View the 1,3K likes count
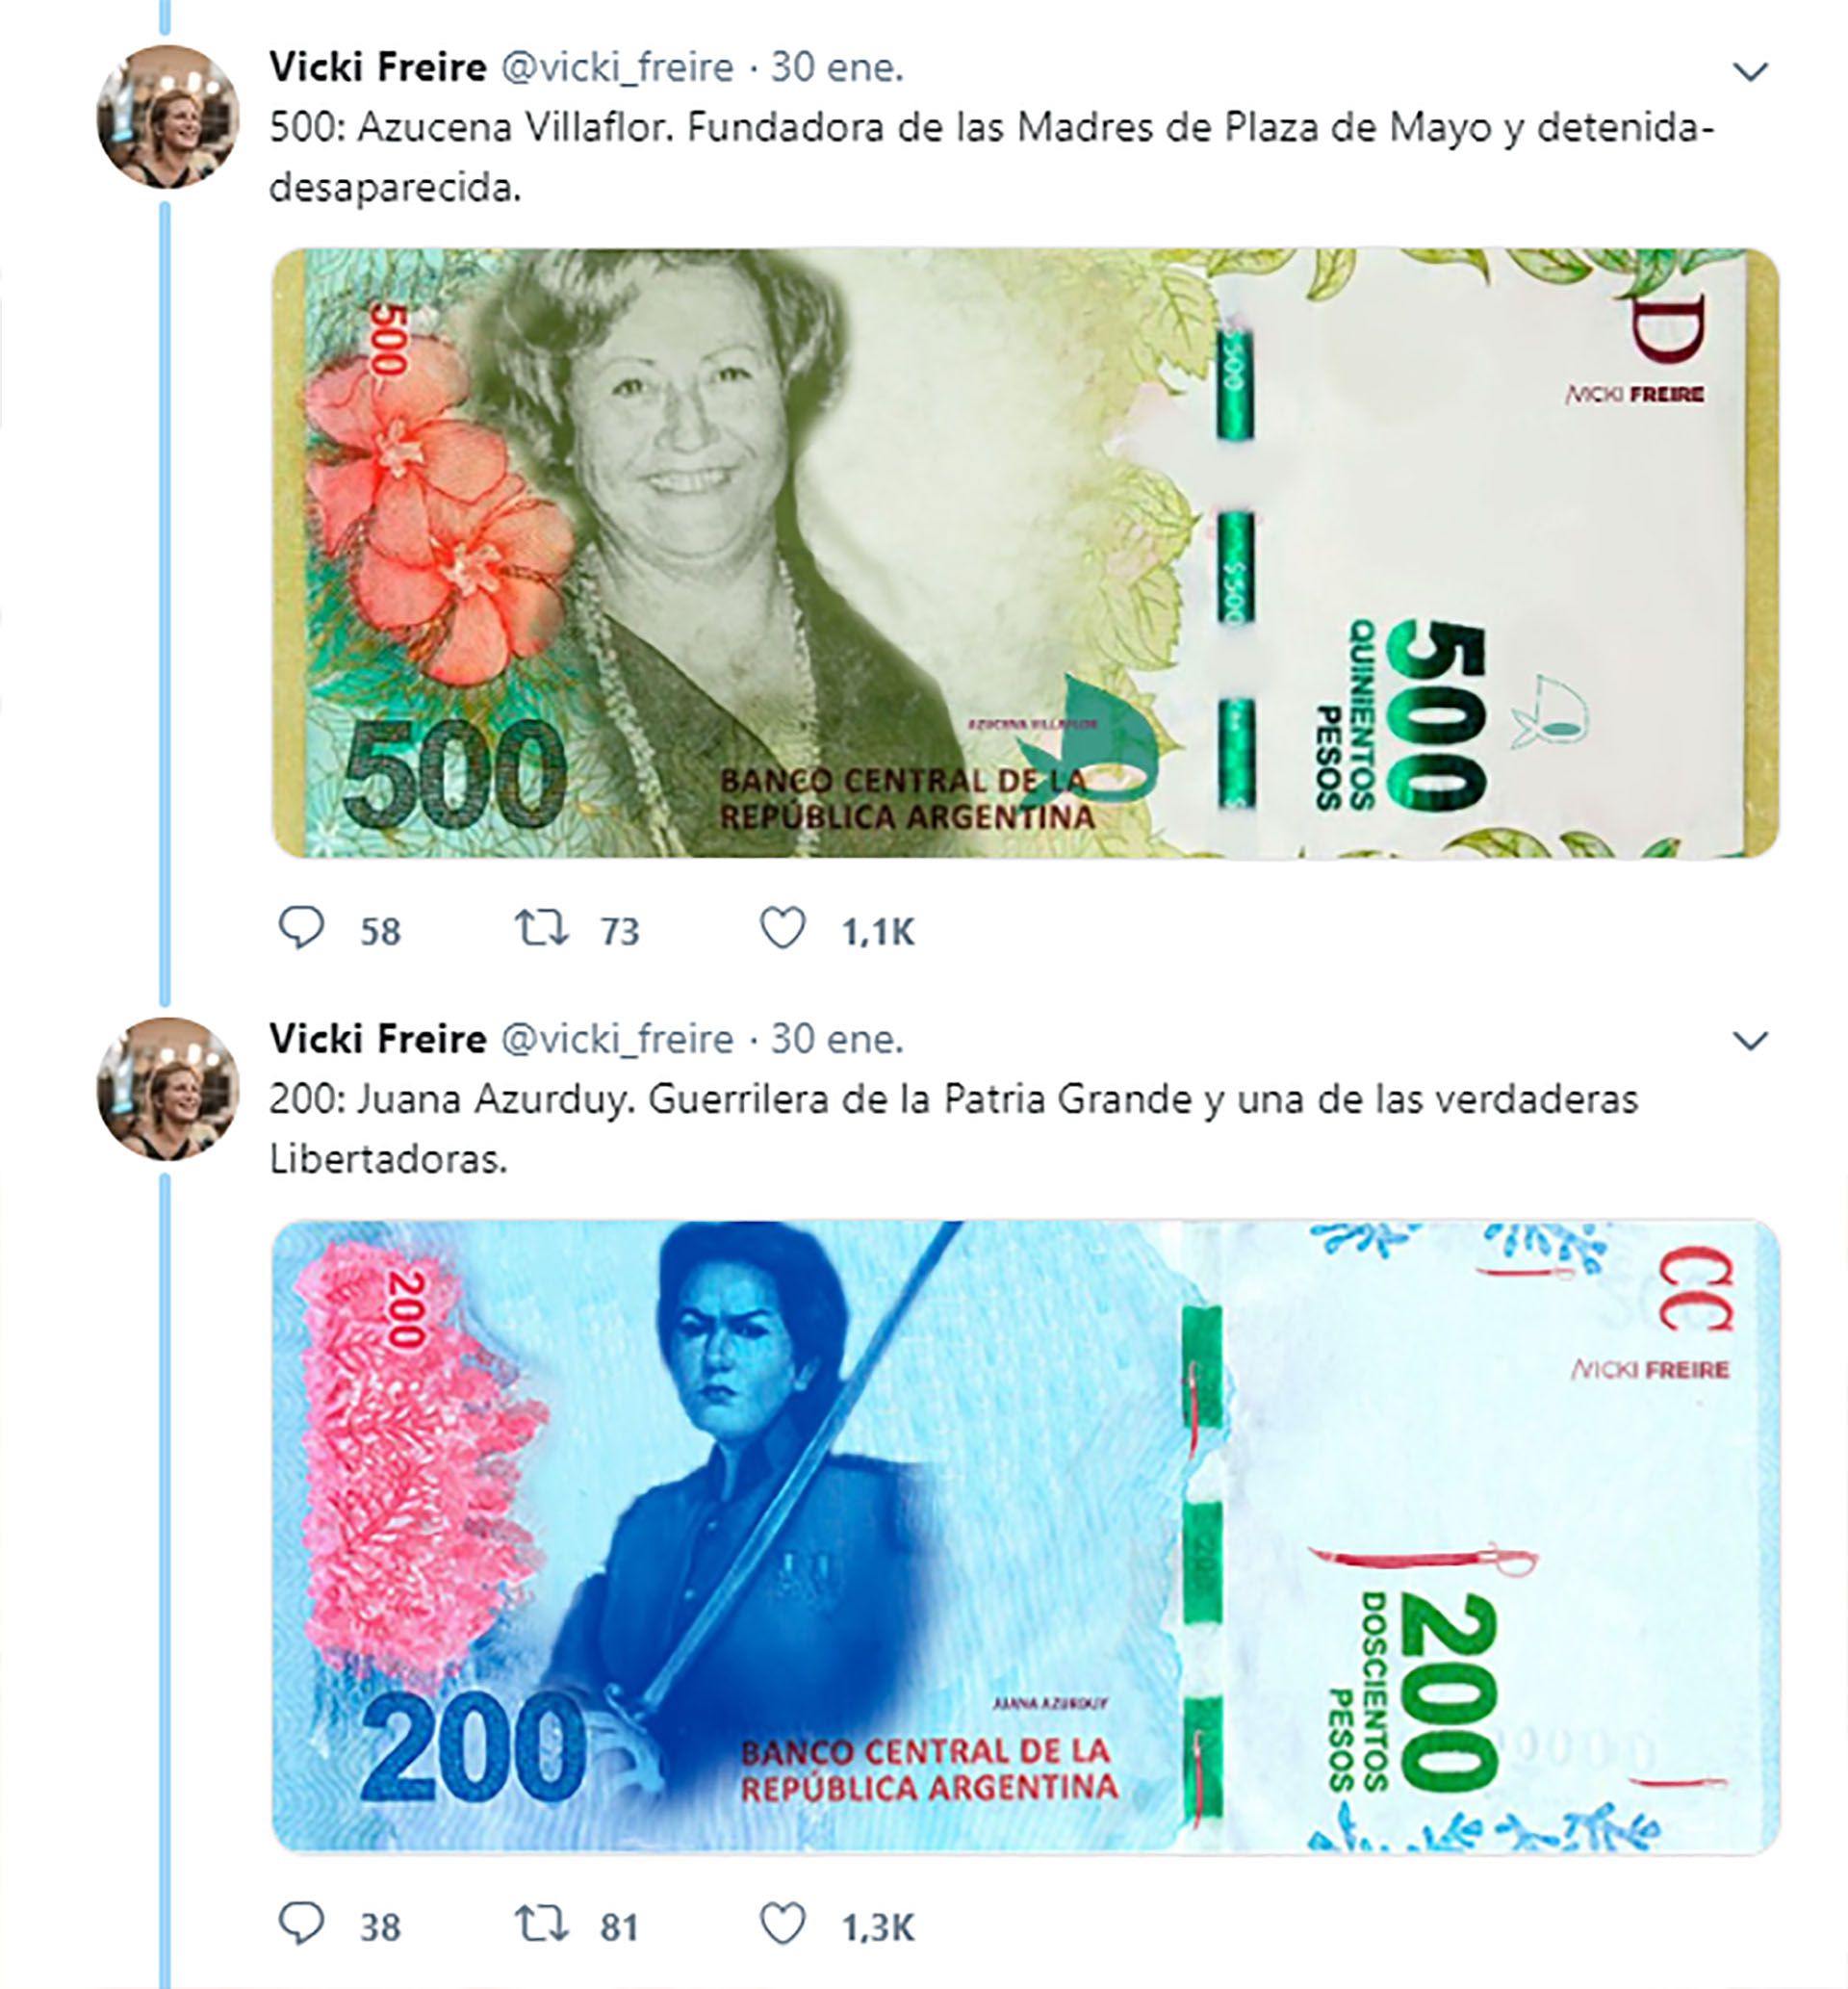1848x1989 pixels. [x=878, y=1927]
